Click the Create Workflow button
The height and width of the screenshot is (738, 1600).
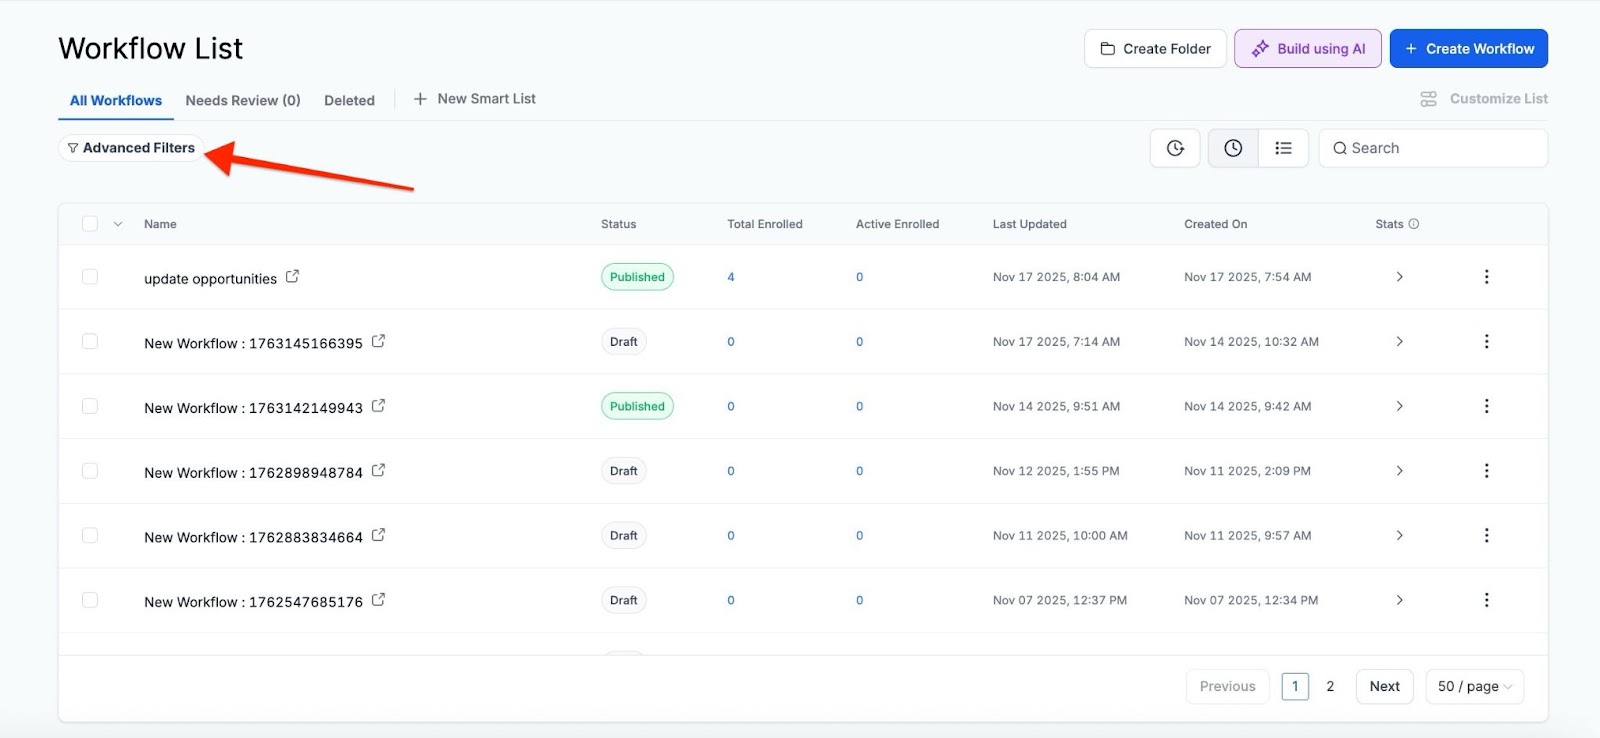tap(1468, 48)
